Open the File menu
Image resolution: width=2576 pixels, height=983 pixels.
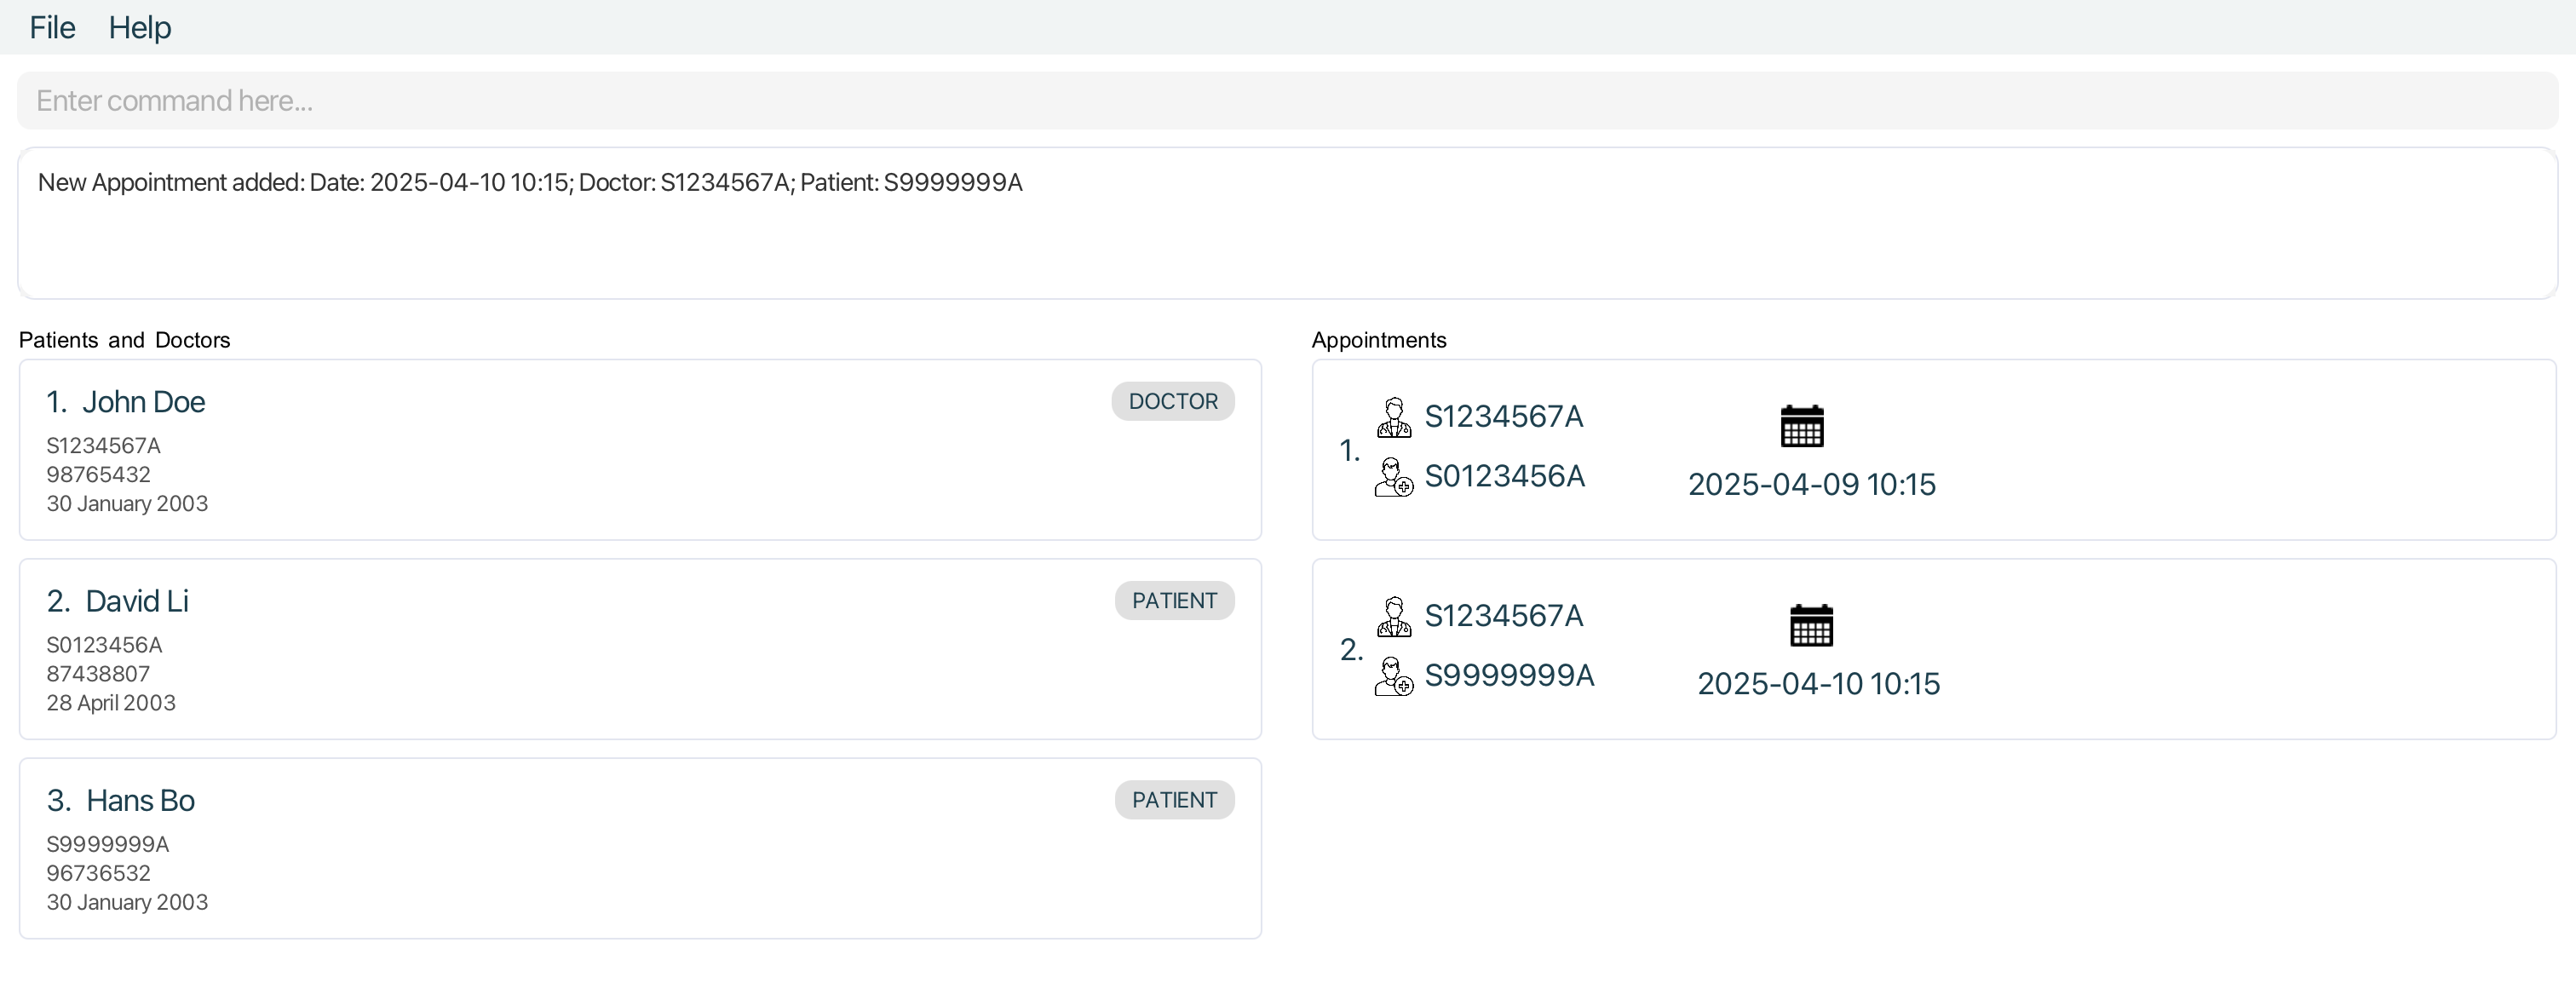(x=52, y=27)
